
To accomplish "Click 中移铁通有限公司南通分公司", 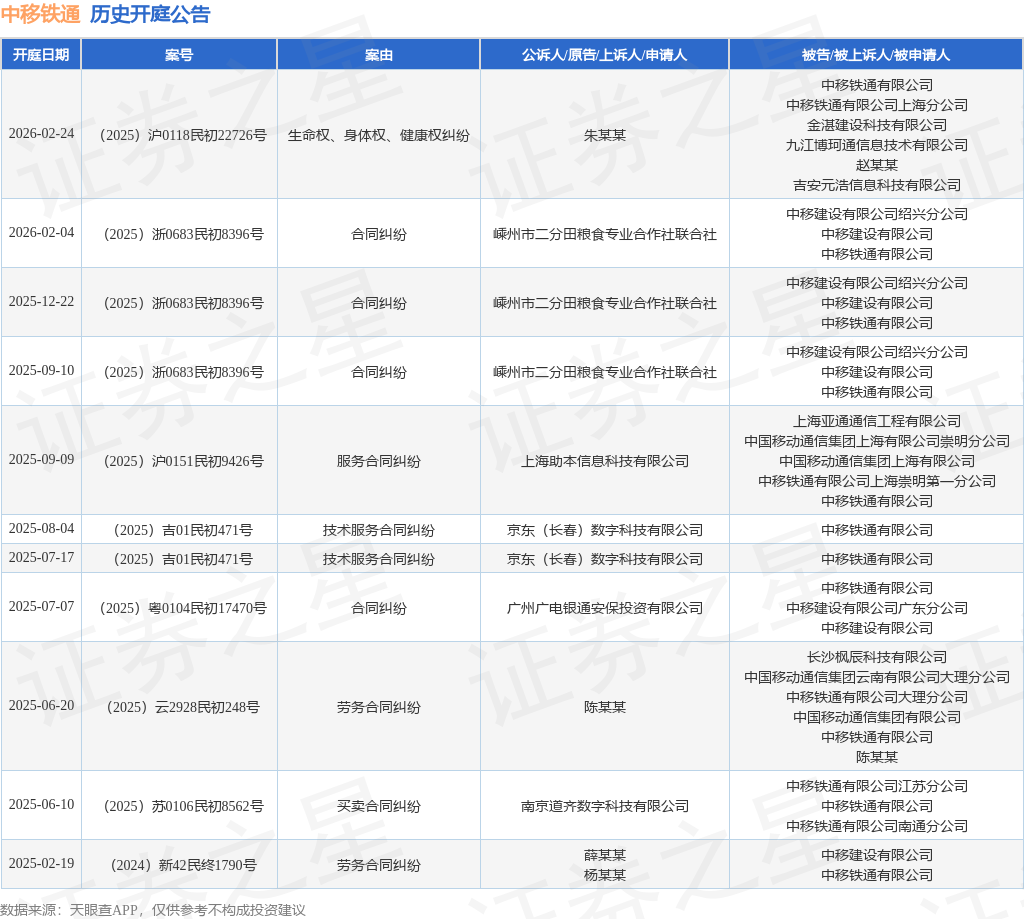I will pos(876,826).
